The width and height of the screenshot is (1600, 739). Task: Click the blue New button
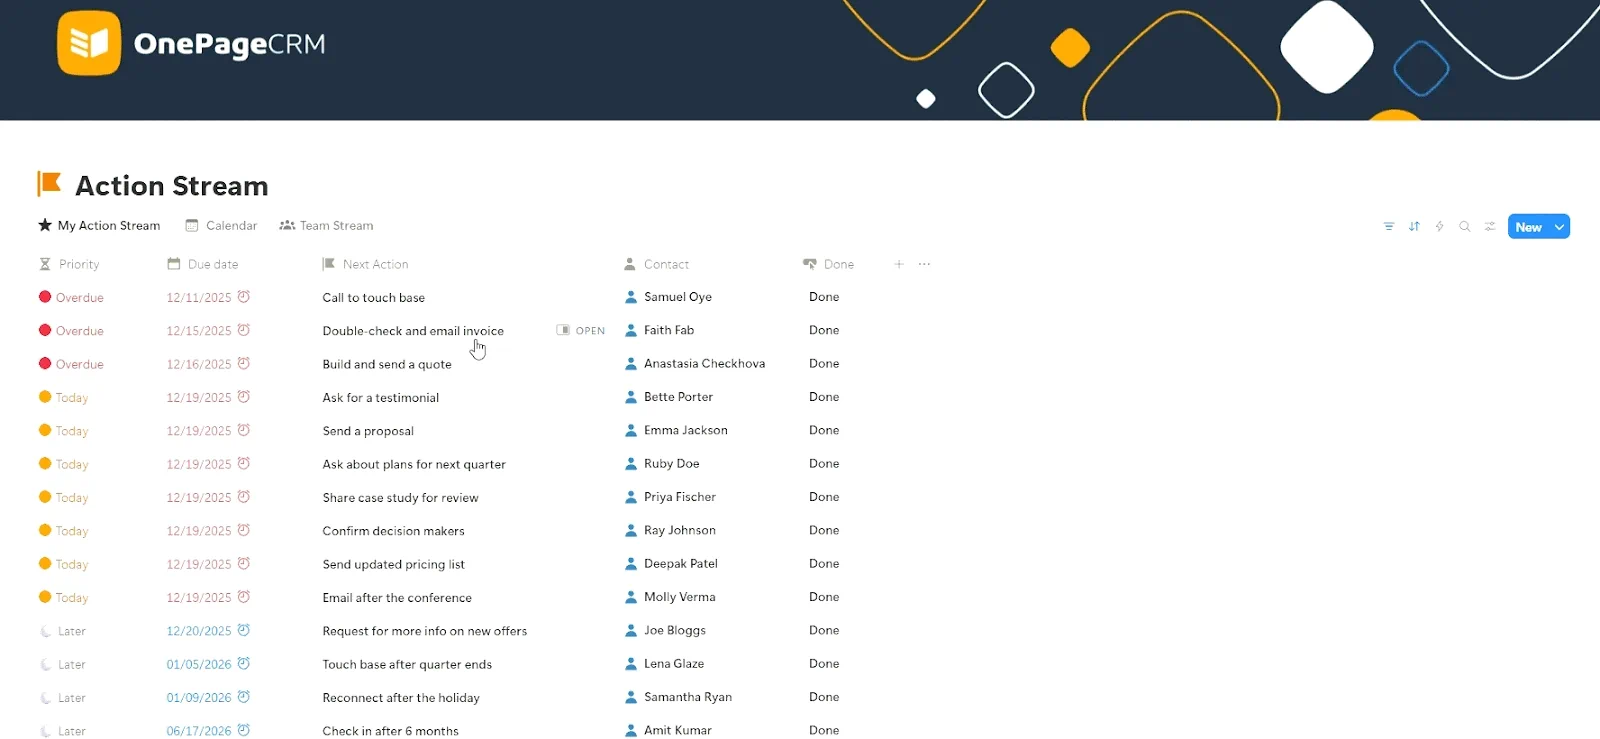(x=1528, y=227)
